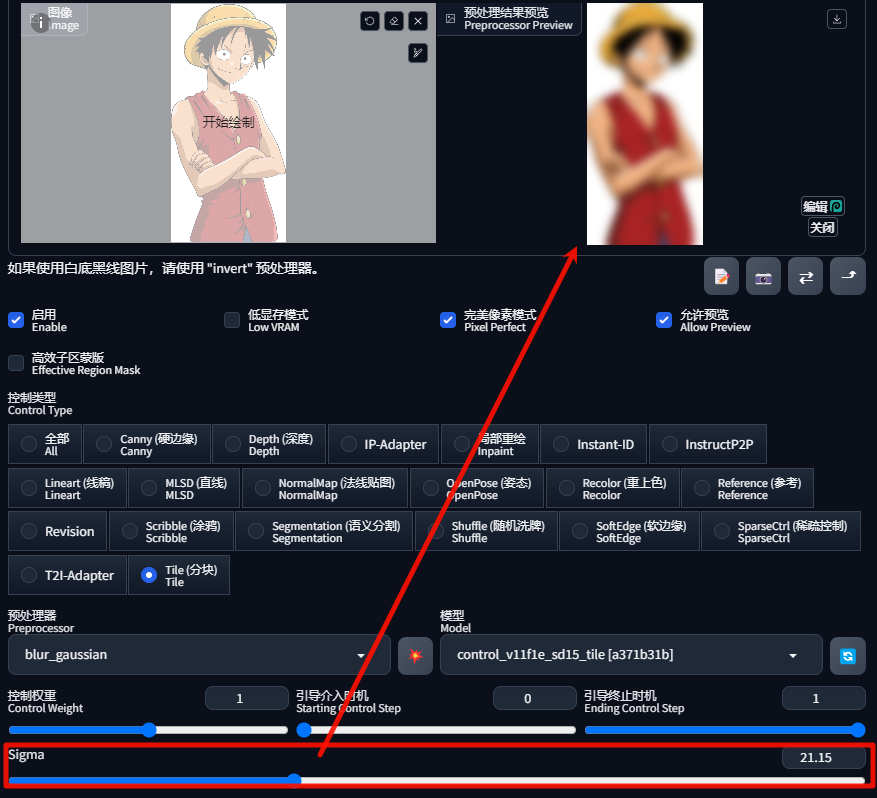Select the Shuffle control type
Screen dimensions: 877x798
[x=487, y=531]
